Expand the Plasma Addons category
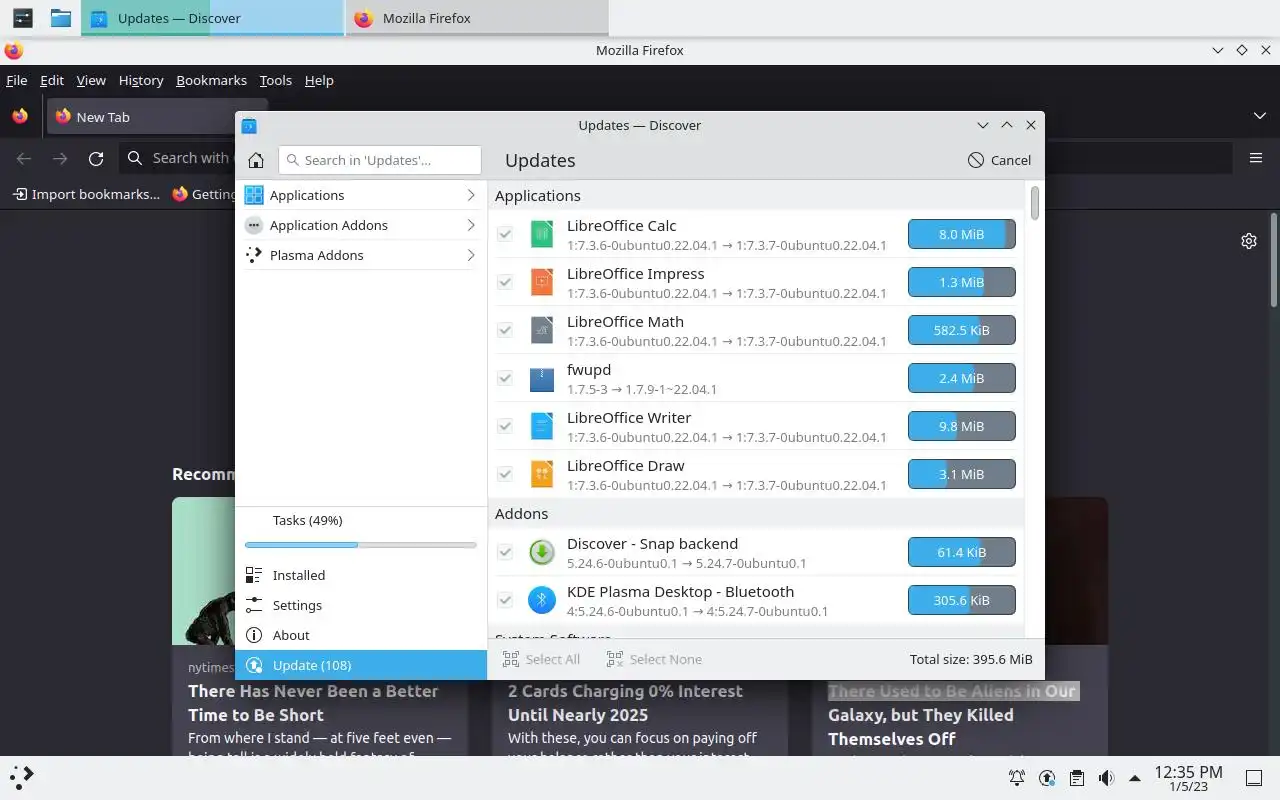Screen dimensions: 1280x800 click(470, 255)
